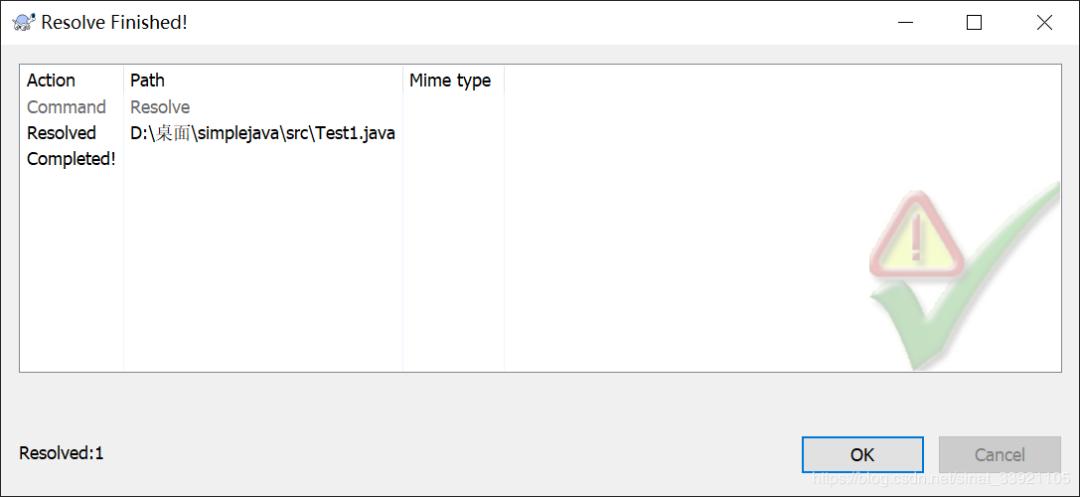Minimize the Resolve Finished dialog
The height and width of the screenshot is (497, 1080).
(905, 22)
